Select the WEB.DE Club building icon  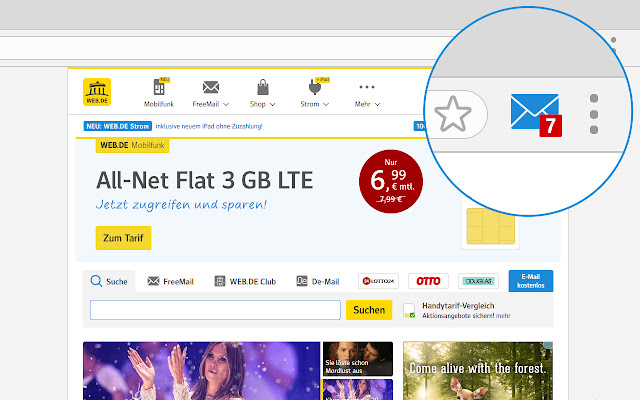tap(220, 281)
